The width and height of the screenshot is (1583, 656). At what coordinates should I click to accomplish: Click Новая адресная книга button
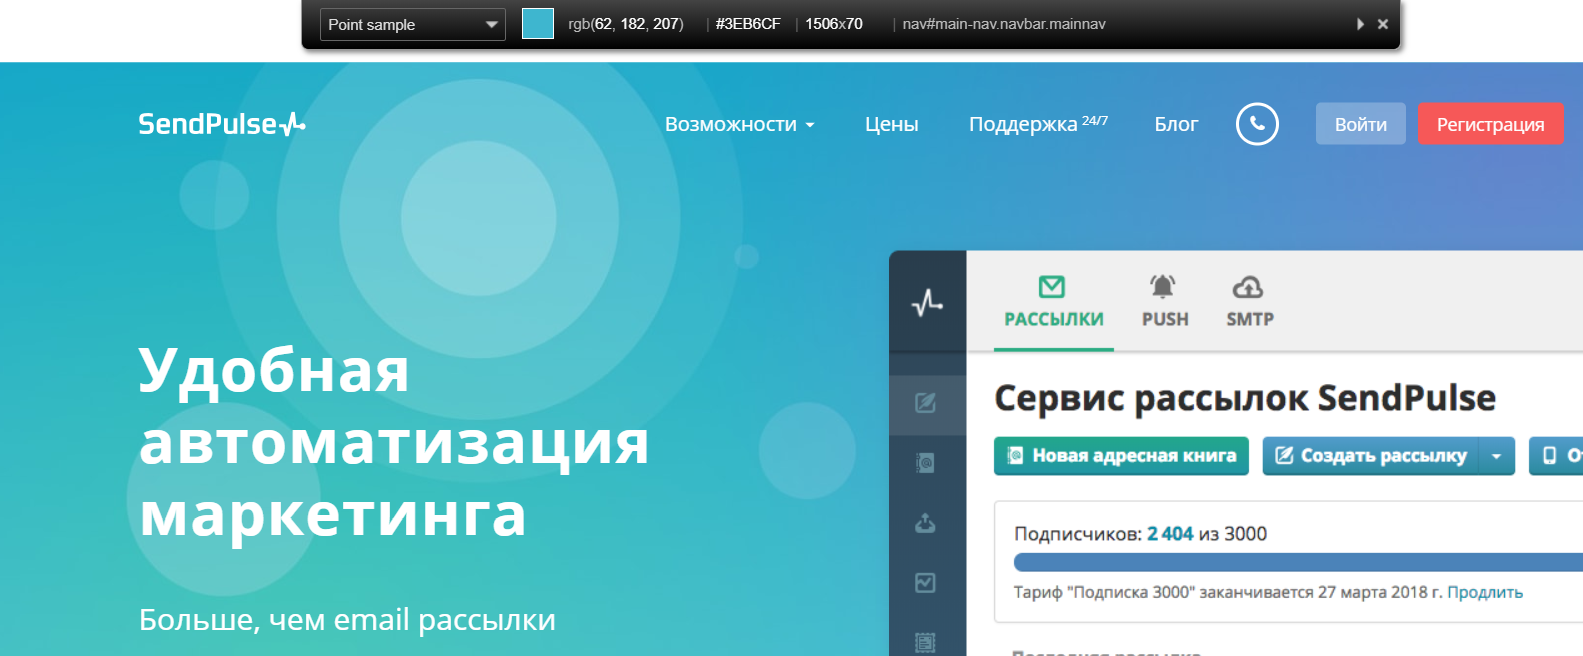click(x=1121, y=456)
